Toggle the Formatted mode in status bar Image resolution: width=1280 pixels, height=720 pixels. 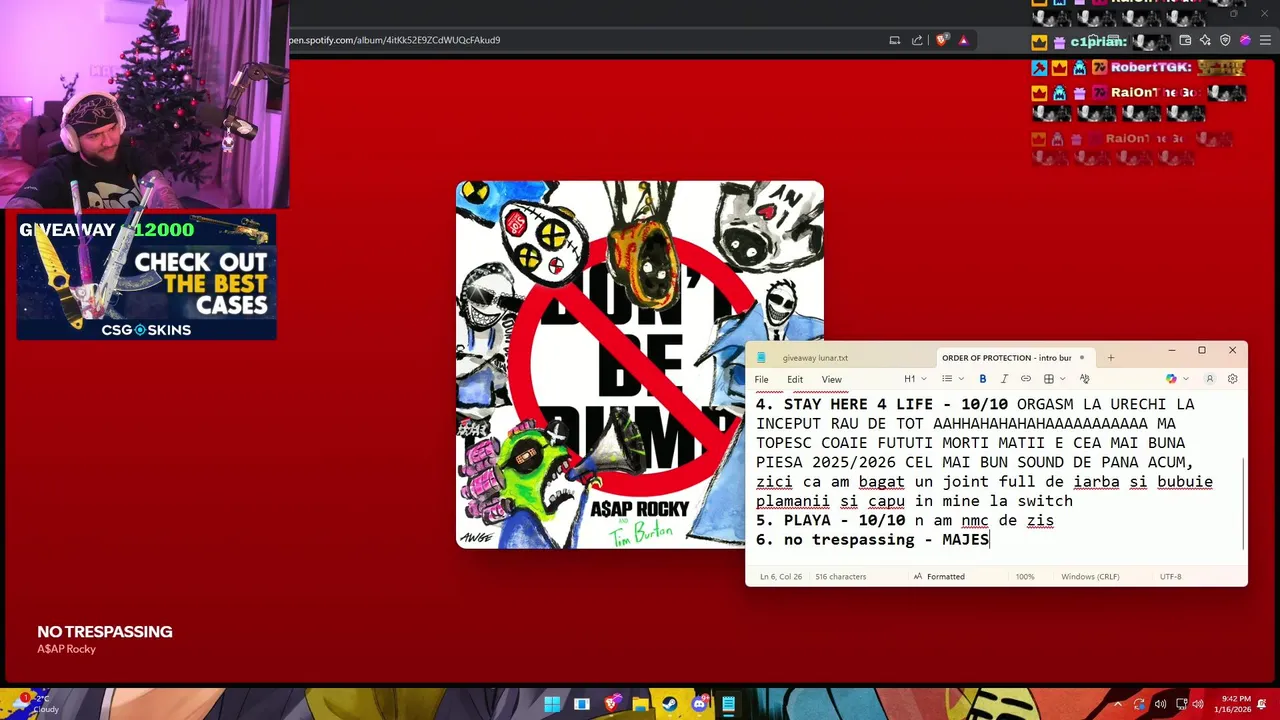tap(939, 577)
